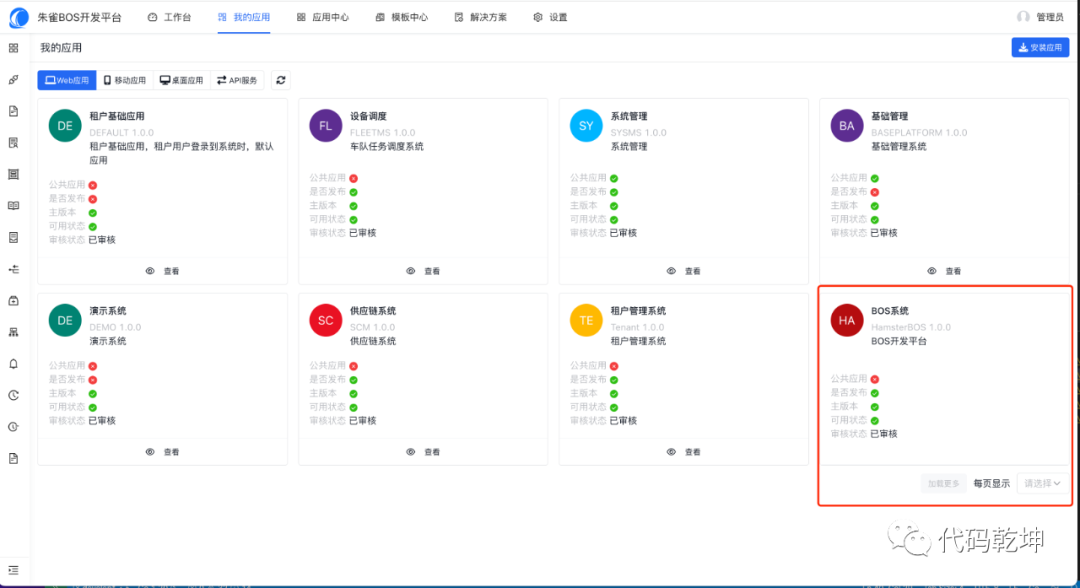Viewport: 1080px width, 588px height.
Task: Open the 请选择 page-size dropdown
Action: click(x=1042, y=483)
